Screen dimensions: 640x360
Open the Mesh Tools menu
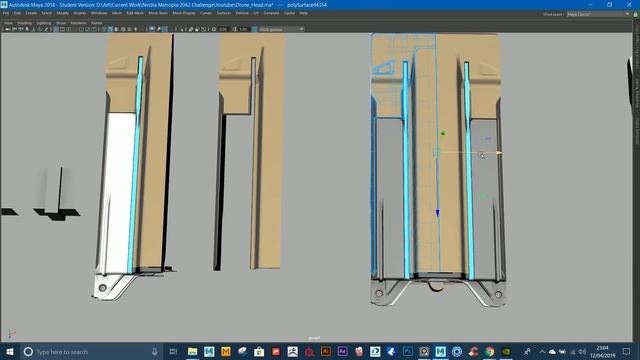(x=158, y=13)
